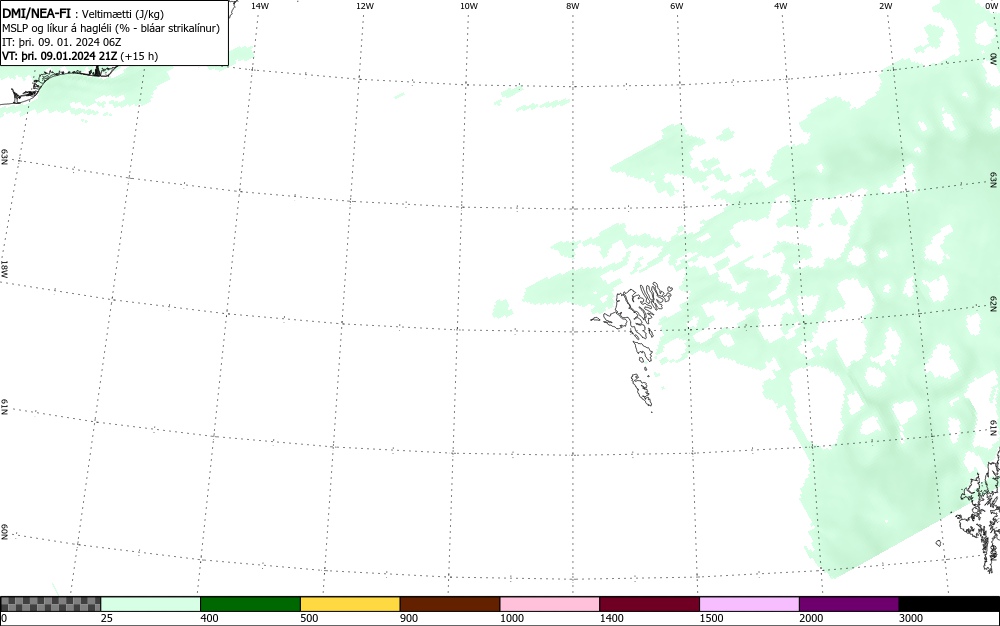Click the 61N label on the left edge

coord(4,407)
